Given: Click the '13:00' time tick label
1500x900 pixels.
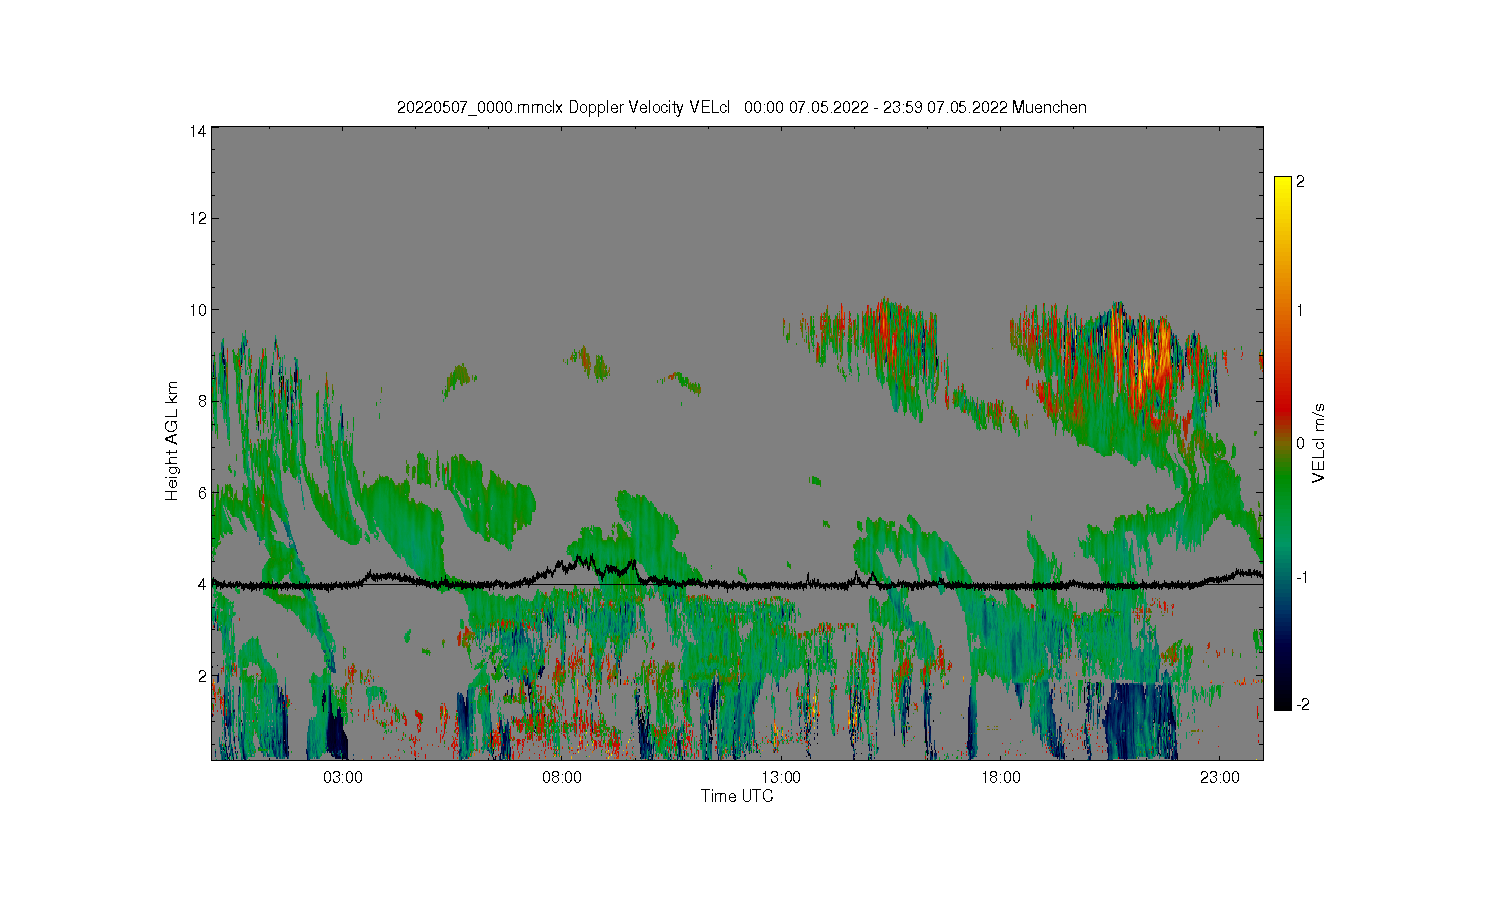Looking at the screenshot, I should (781, 778).
